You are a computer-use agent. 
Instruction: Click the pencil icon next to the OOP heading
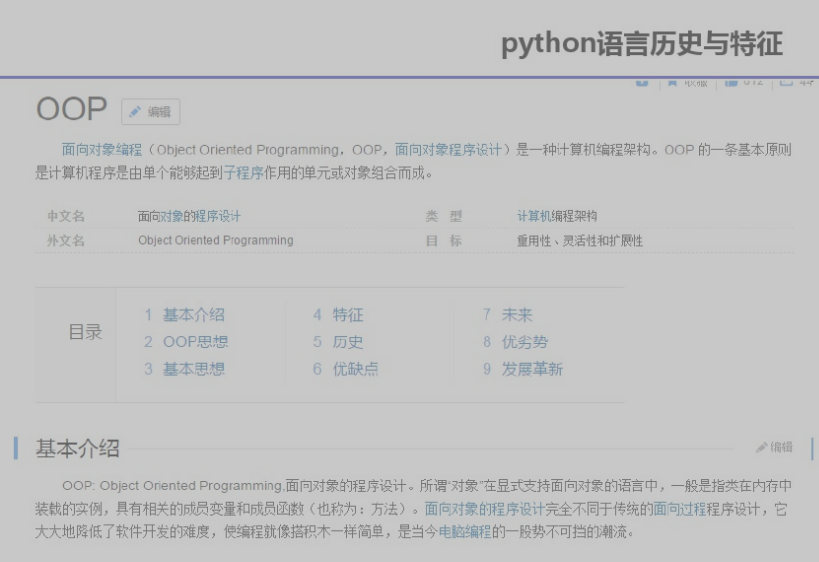click(x=135, y=111)
